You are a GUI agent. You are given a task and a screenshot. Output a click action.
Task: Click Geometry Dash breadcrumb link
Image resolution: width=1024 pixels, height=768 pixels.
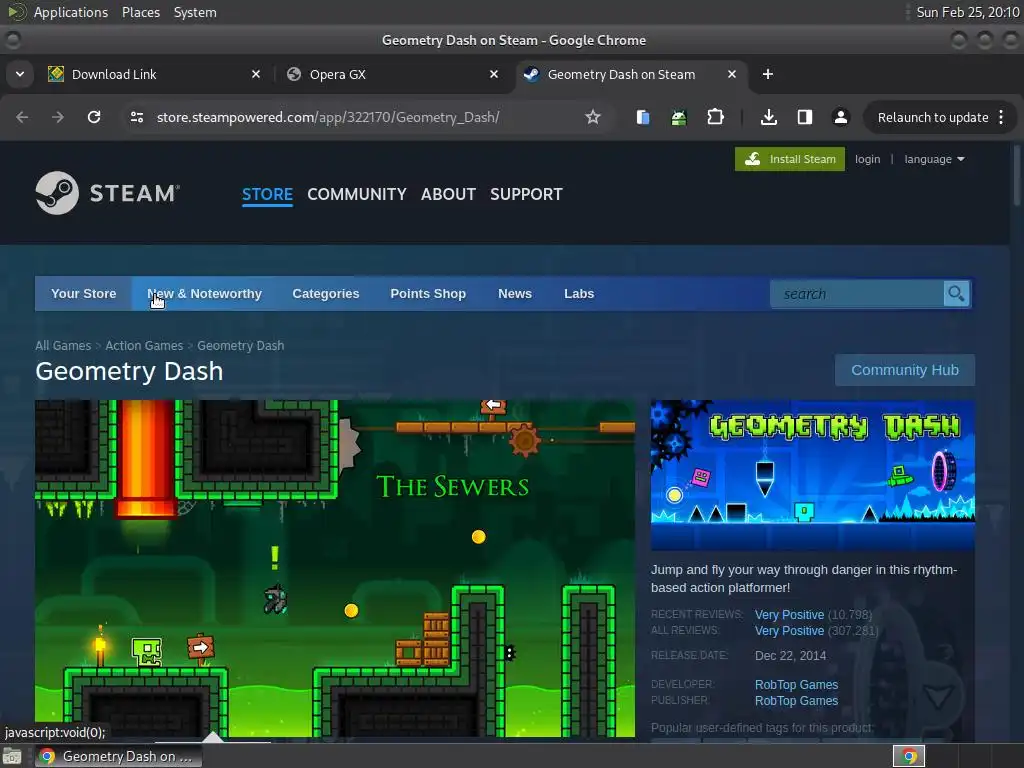point(241,345)
